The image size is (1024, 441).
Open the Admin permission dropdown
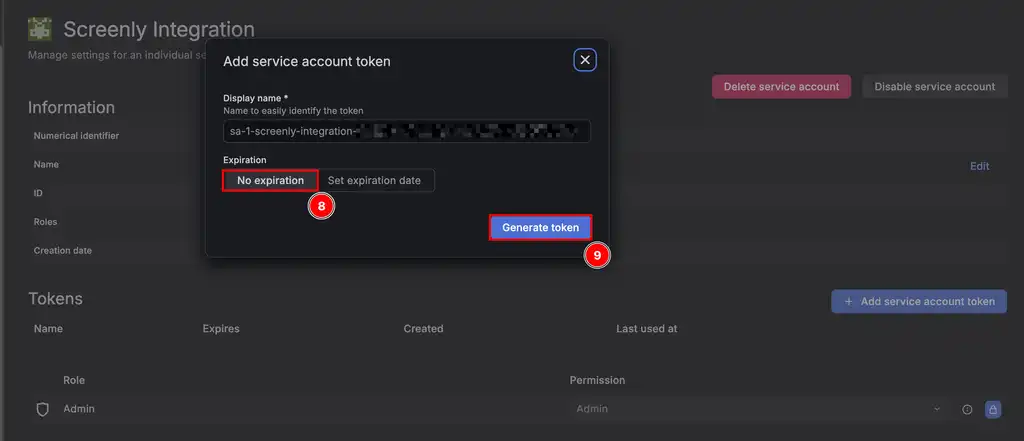click(758, 409)
